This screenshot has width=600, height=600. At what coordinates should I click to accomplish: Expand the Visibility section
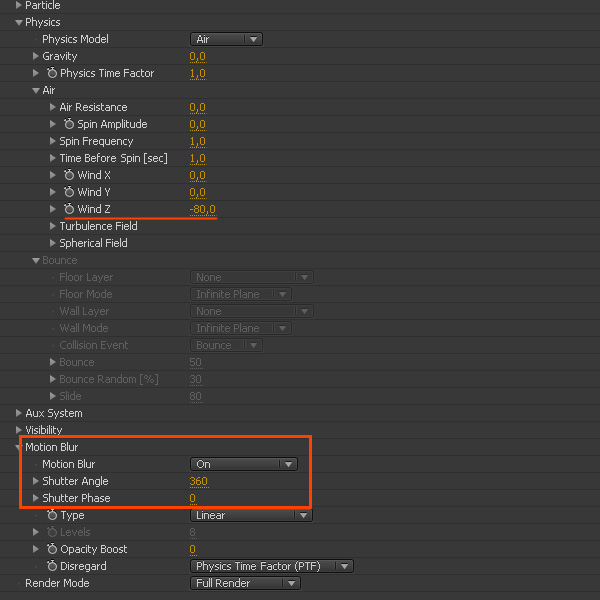pos(19,430)
